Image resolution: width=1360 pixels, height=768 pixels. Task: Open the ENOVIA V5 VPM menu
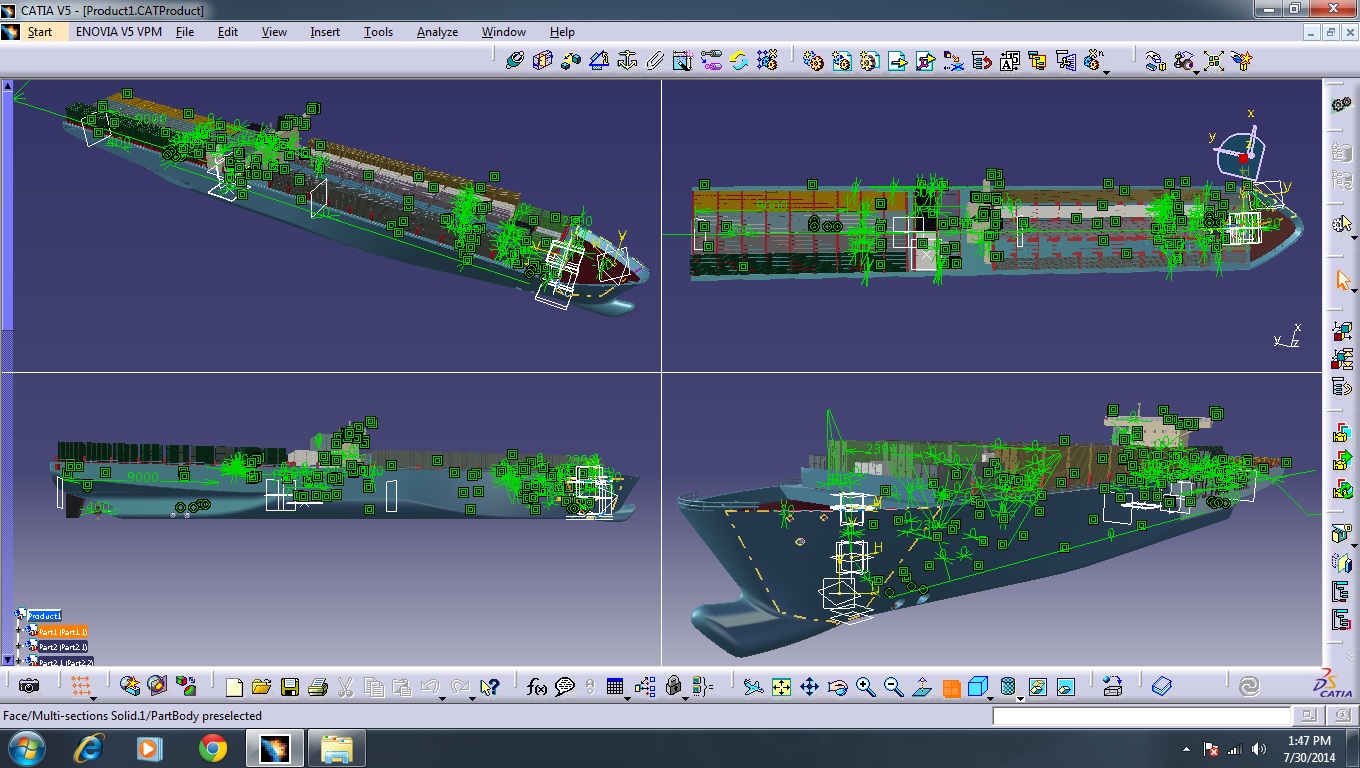click(x=119, y=32)
